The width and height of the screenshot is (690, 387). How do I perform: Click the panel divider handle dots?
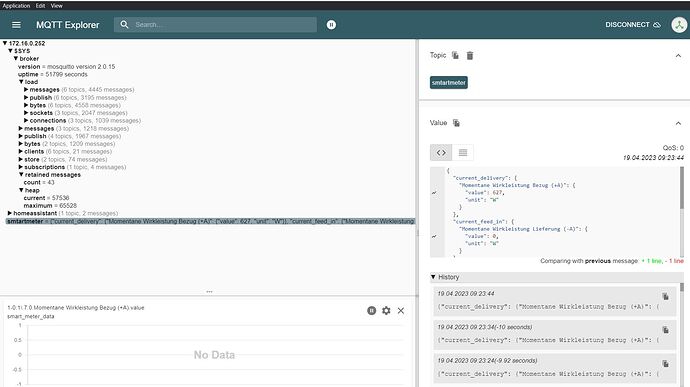(209, 291)
